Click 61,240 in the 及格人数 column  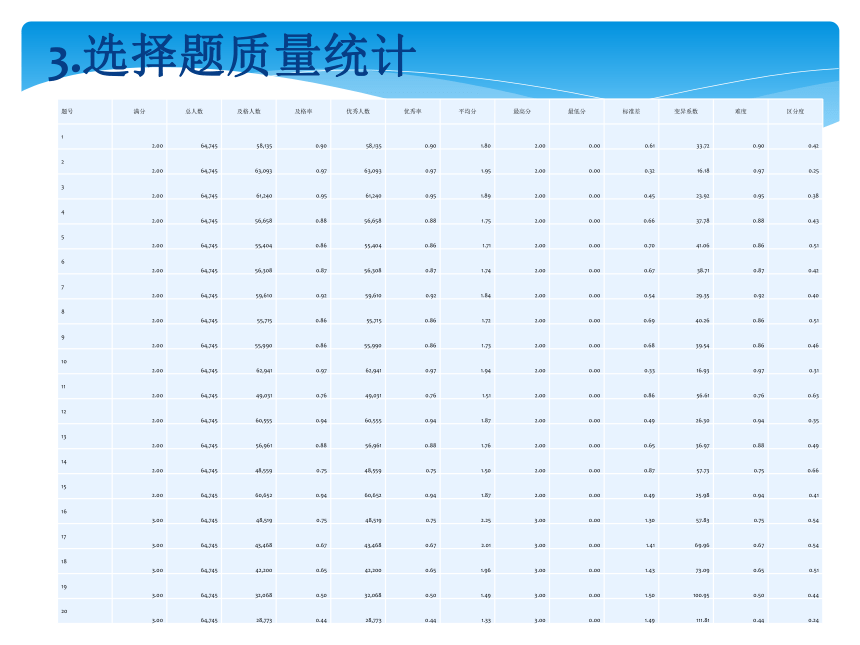click(264, 196)
